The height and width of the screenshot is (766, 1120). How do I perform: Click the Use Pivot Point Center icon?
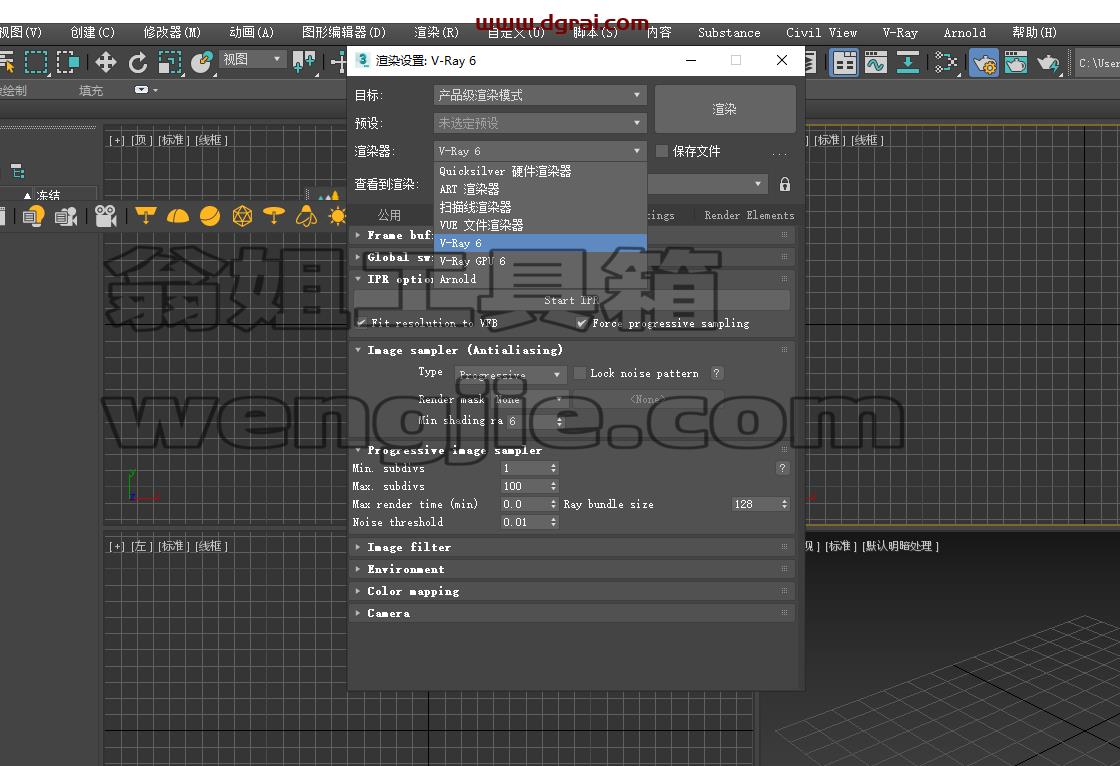pyautogui.click(x=304, y=63)
